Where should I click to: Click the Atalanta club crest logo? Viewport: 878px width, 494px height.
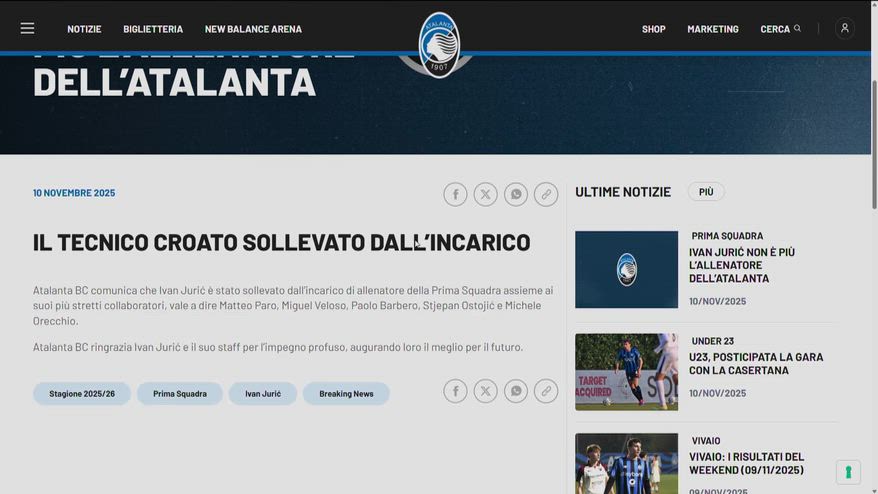(438, 45)
